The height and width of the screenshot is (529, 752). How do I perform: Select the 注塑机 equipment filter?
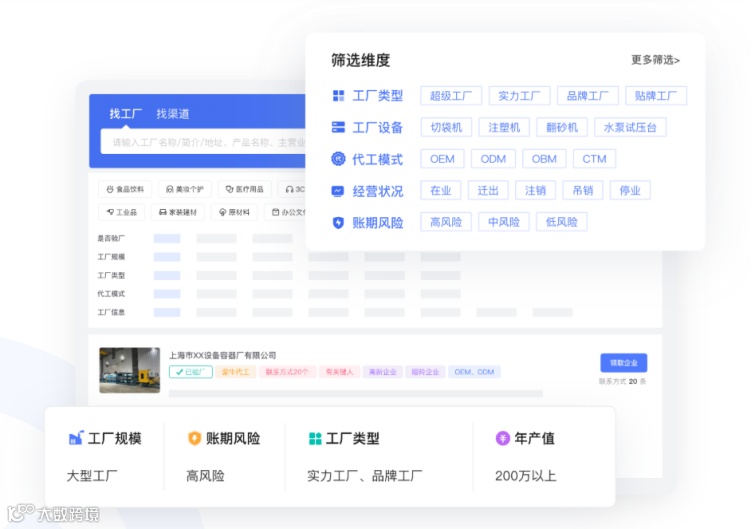pos(504,127)
